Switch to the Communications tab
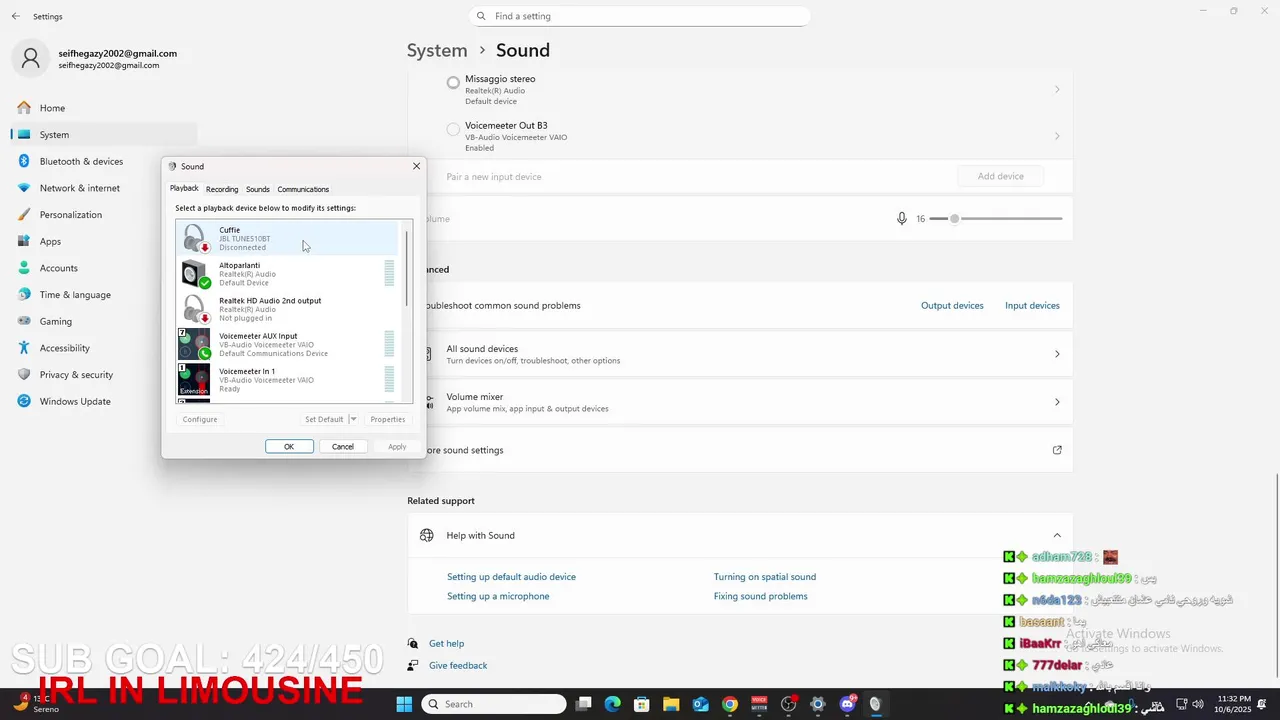1280x720 pixels. coord(303,189)
